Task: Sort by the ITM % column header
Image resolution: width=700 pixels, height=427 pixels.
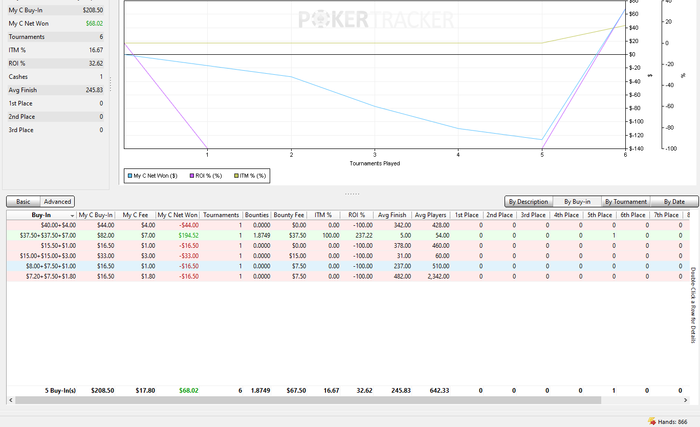Action: coord(323,215)
